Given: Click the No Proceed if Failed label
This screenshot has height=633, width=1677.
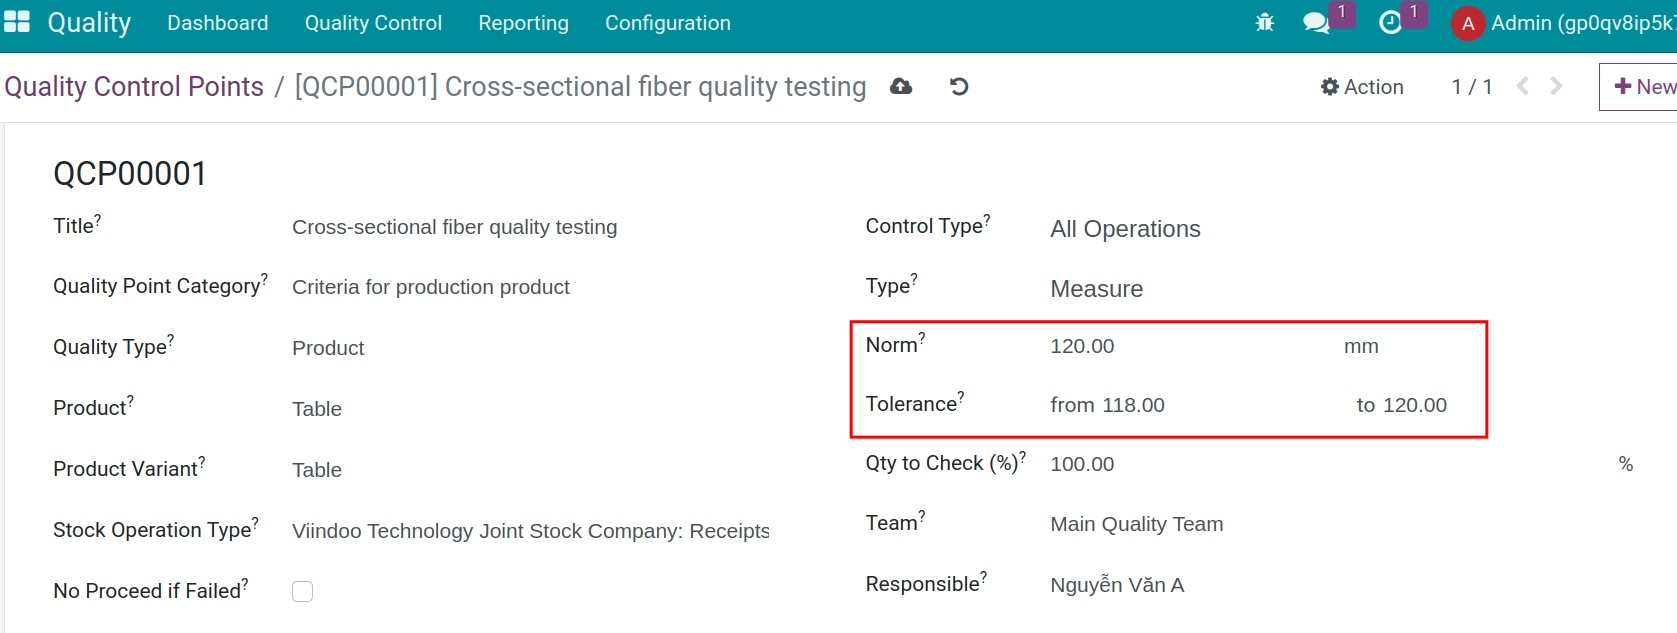Looking at the screenshot, I should 147,591.
